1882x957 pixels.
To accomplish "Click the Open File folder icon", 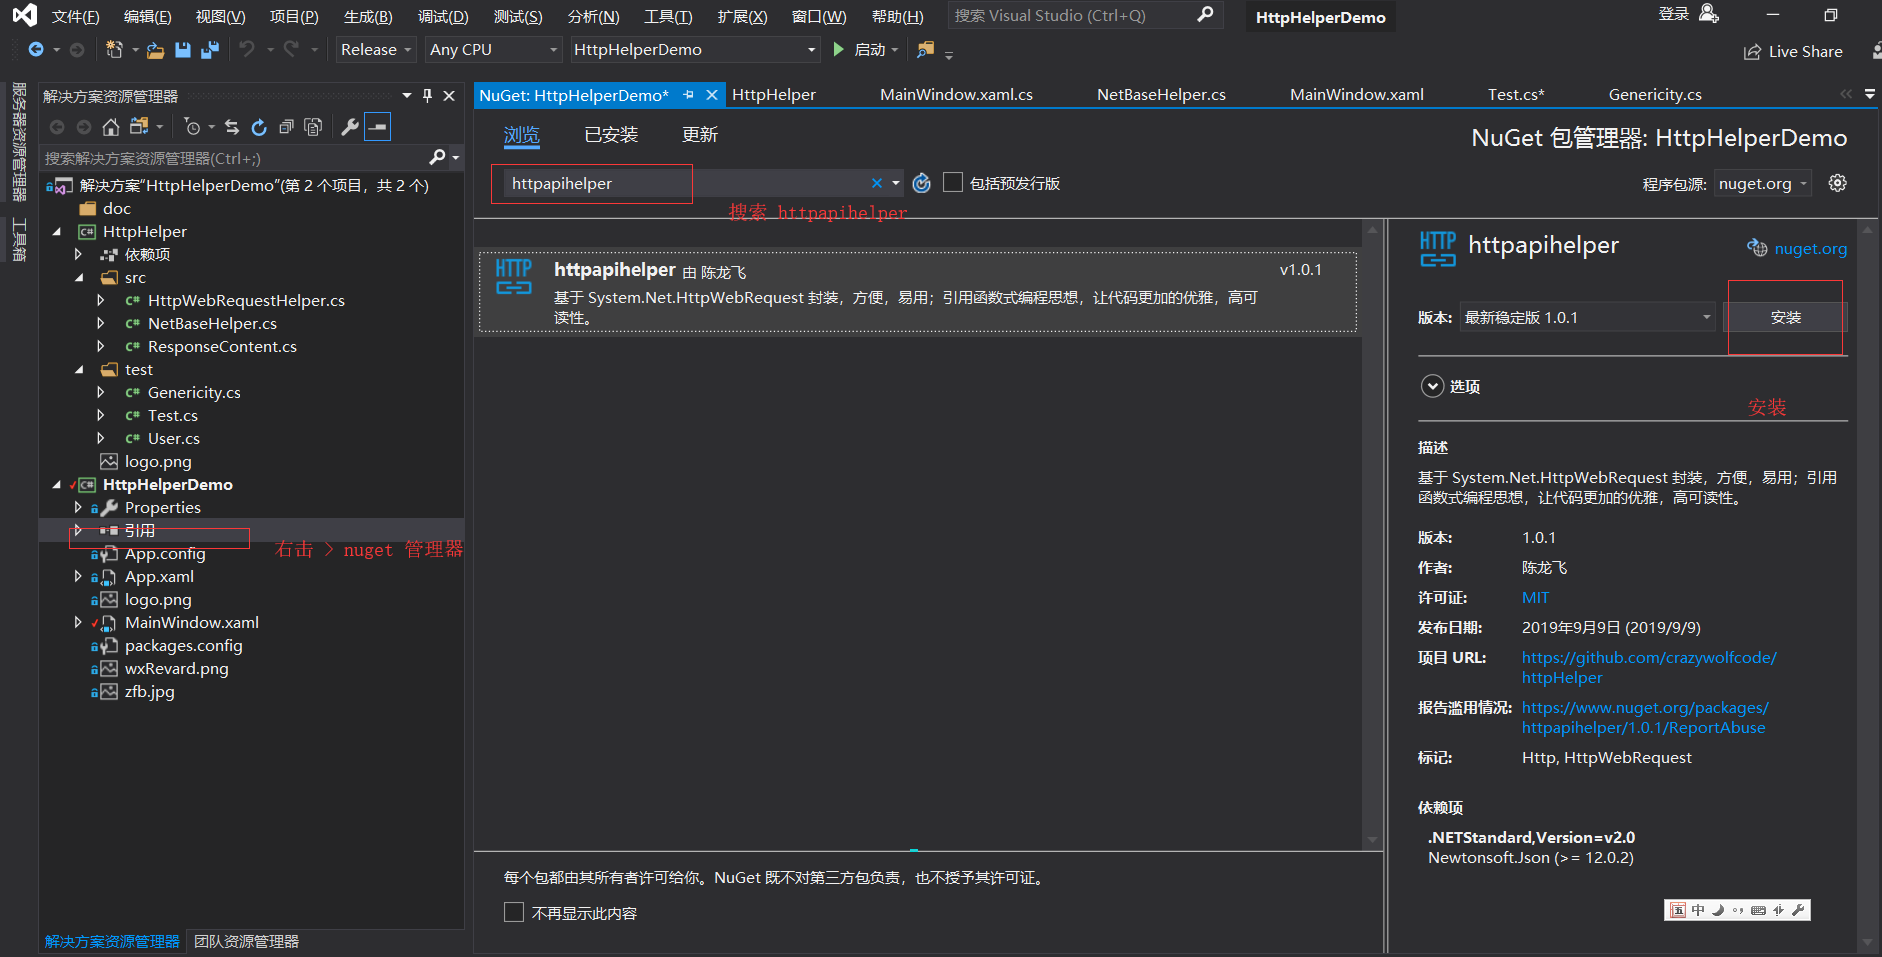I will [155, 50].
